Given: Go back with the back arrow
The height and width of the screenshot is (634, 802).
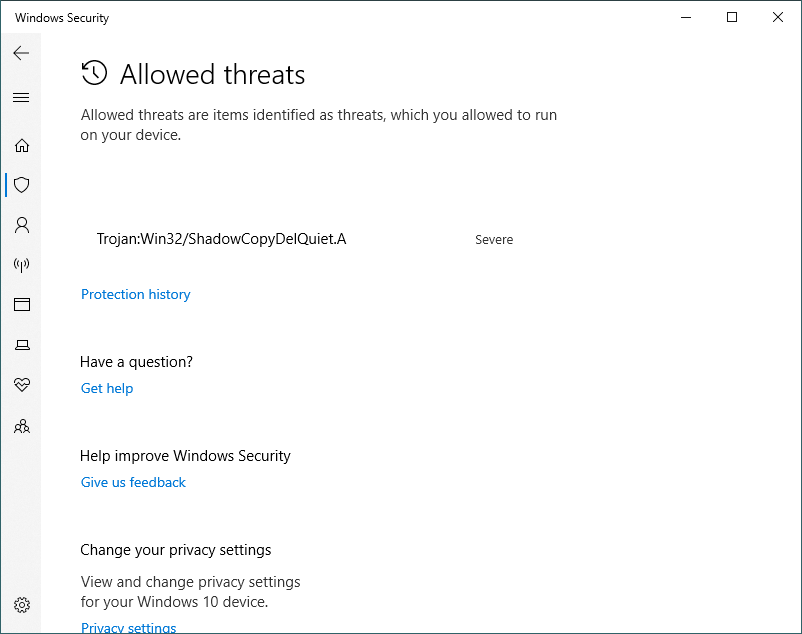Looking at the screenshot, I should pos(21,53).
